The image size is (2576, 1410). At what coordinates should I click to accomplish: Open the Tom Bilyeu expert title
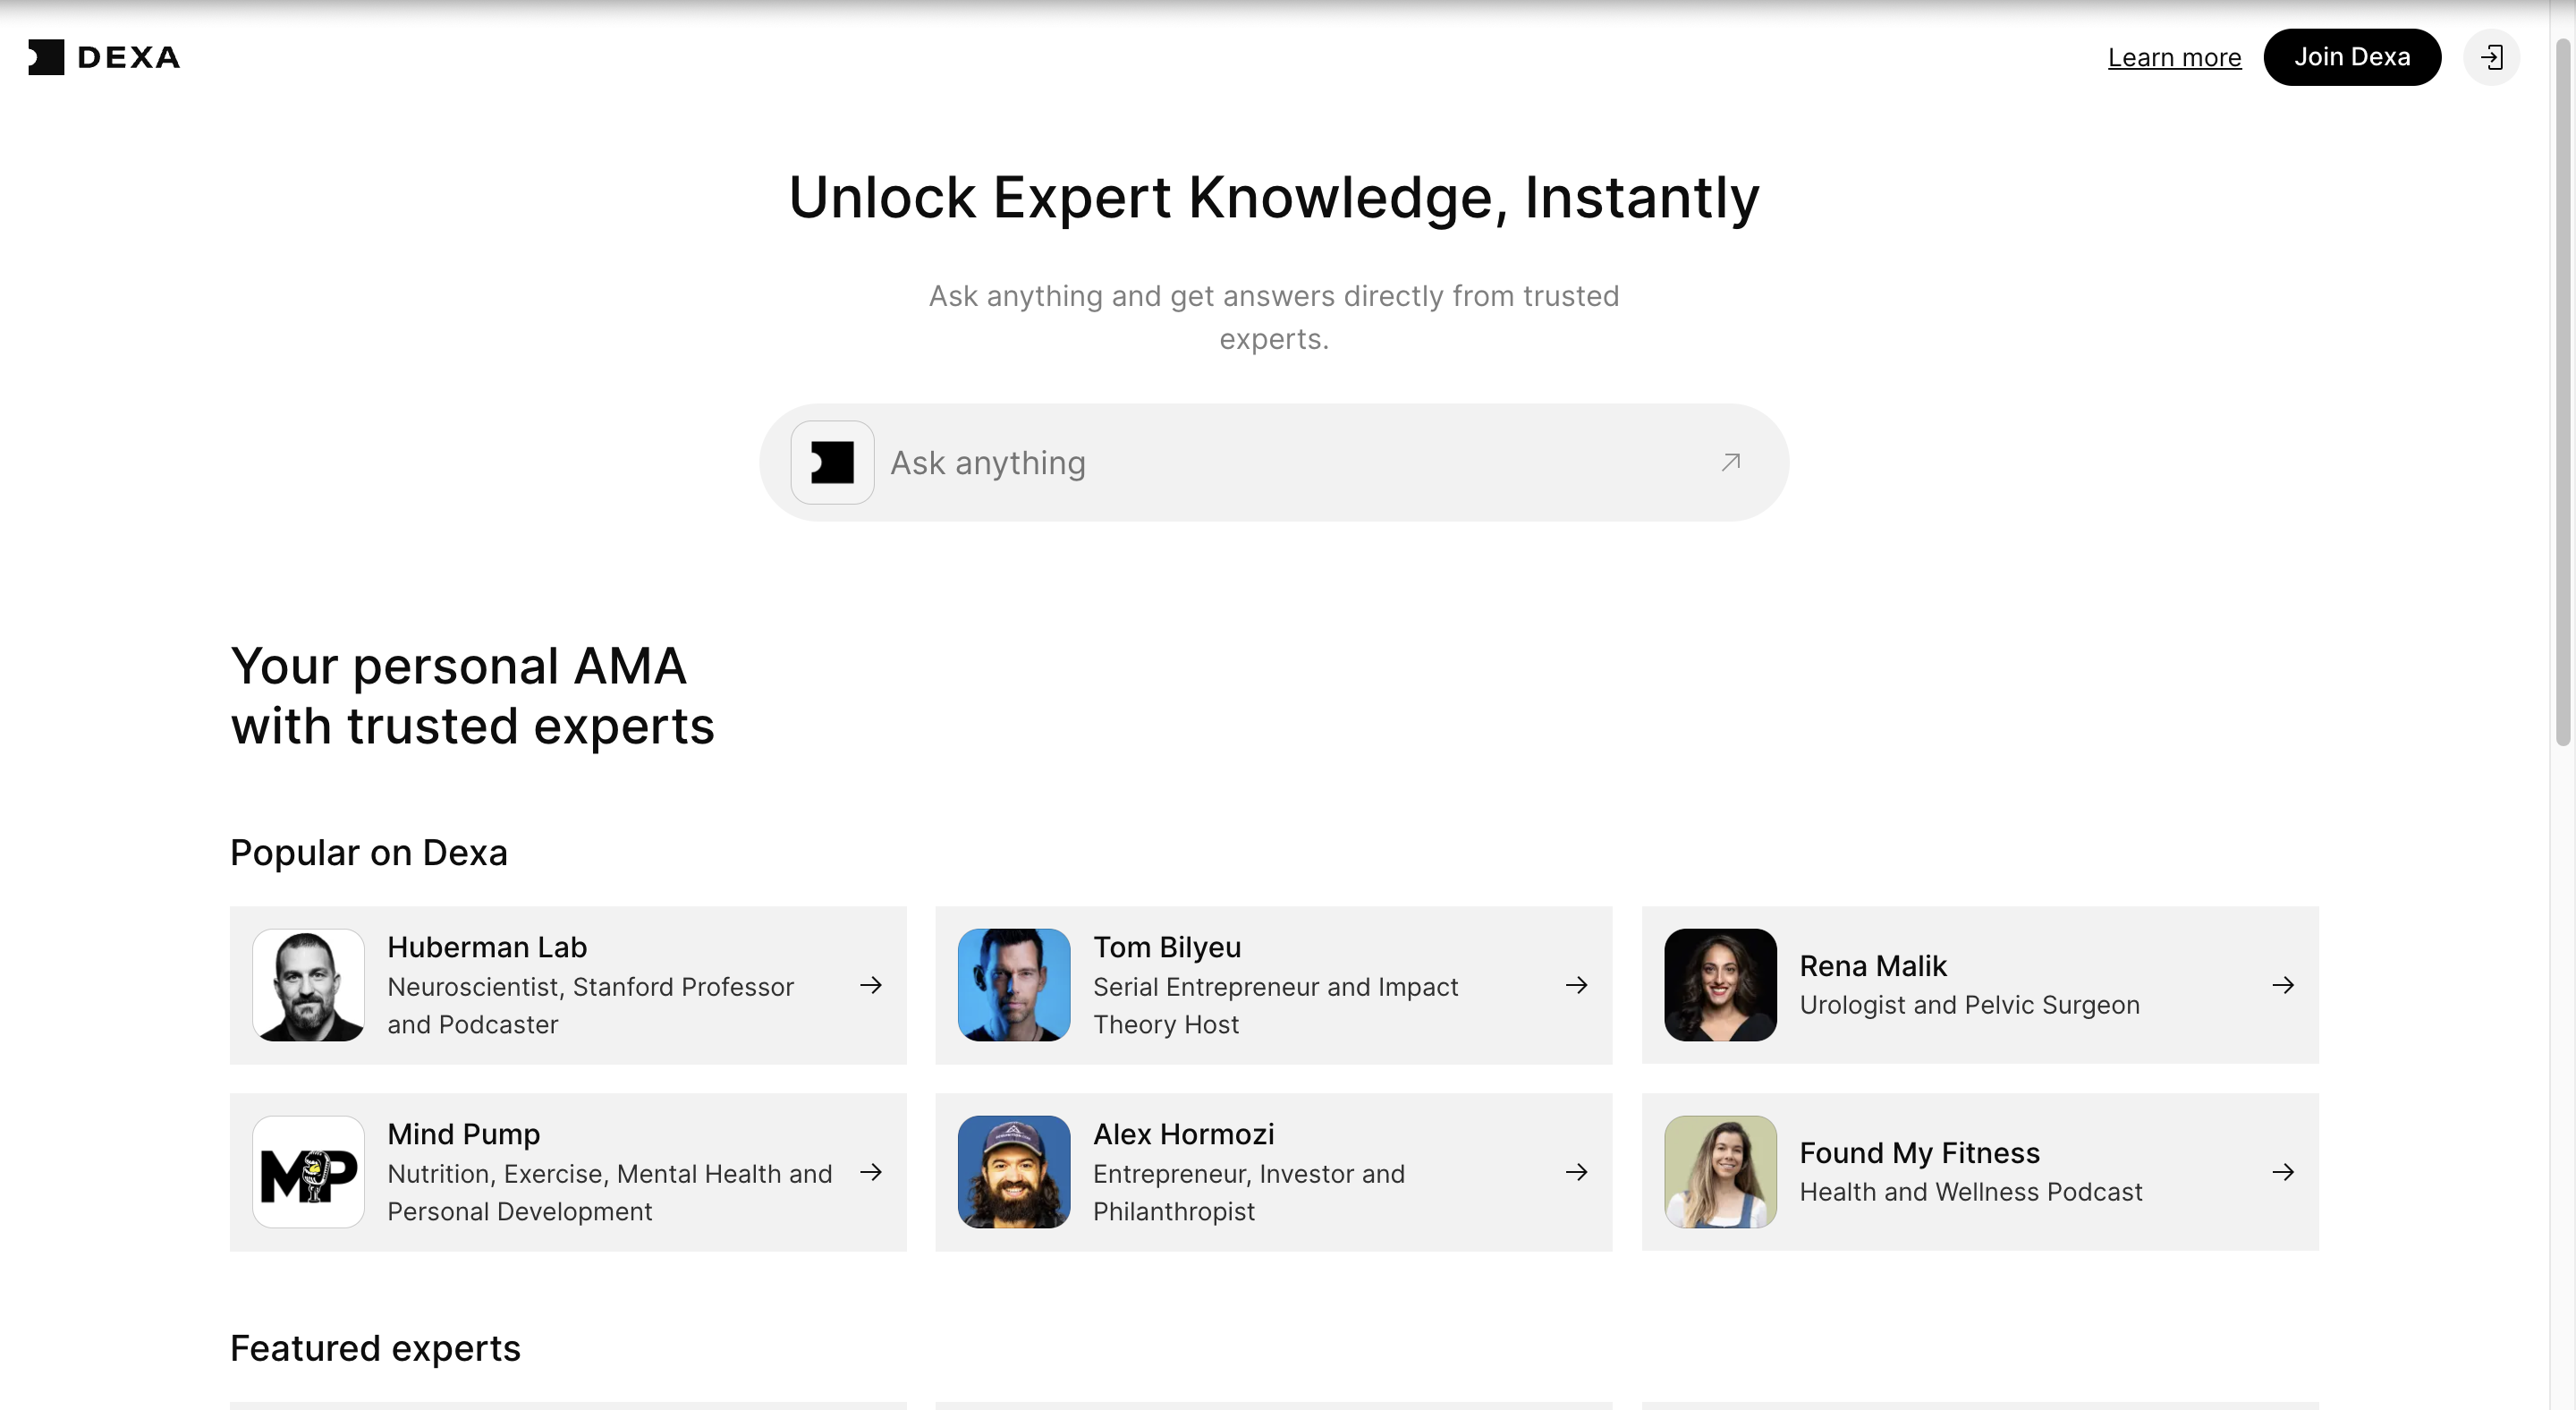(x=1166, y=947)
